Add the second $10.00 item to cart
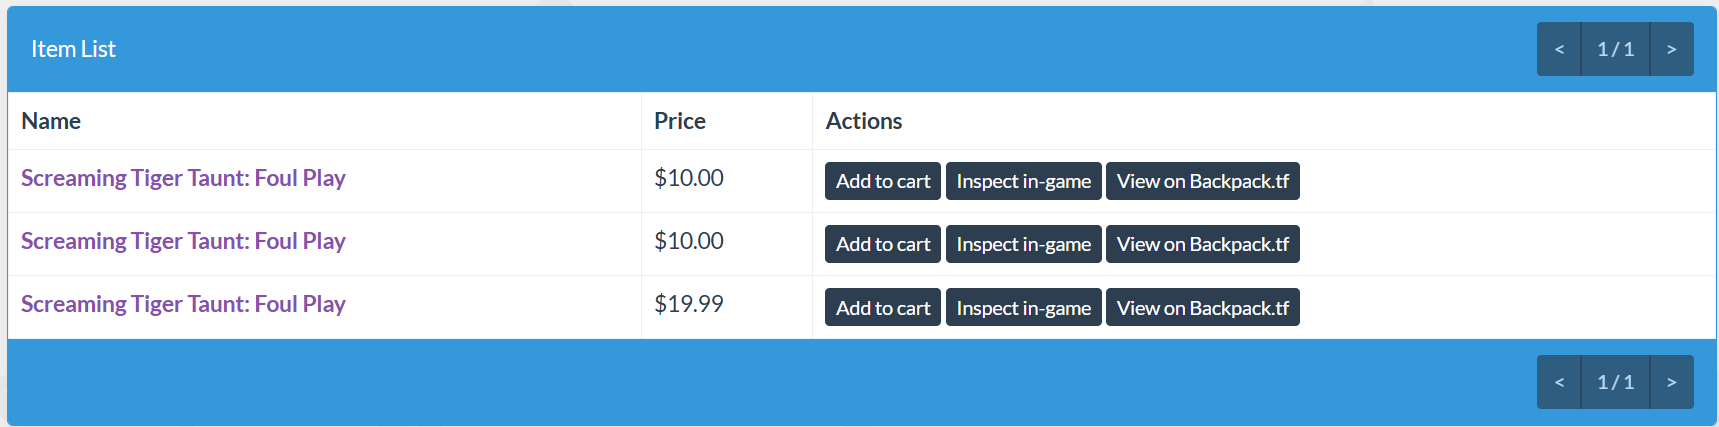 click(883, 244)
